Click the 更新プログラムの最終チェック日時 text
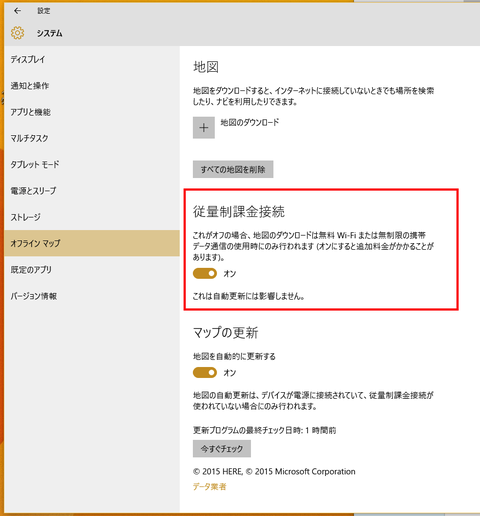Screen dimensions: 480x516 coord(264,430)
